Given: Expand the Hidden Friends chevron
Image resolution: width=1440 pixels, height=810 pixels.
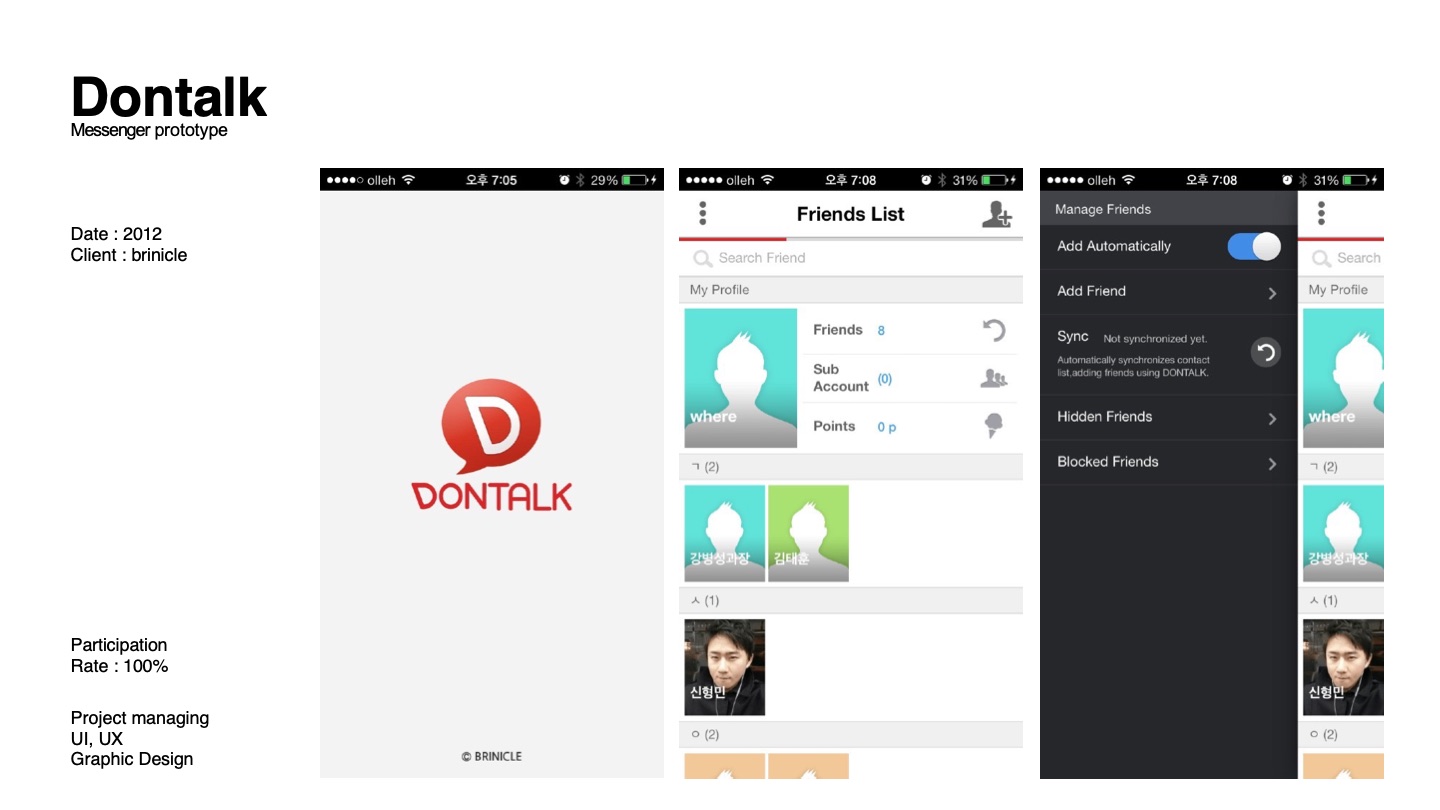Looking at the screenshot, I should coord(1272,418).
